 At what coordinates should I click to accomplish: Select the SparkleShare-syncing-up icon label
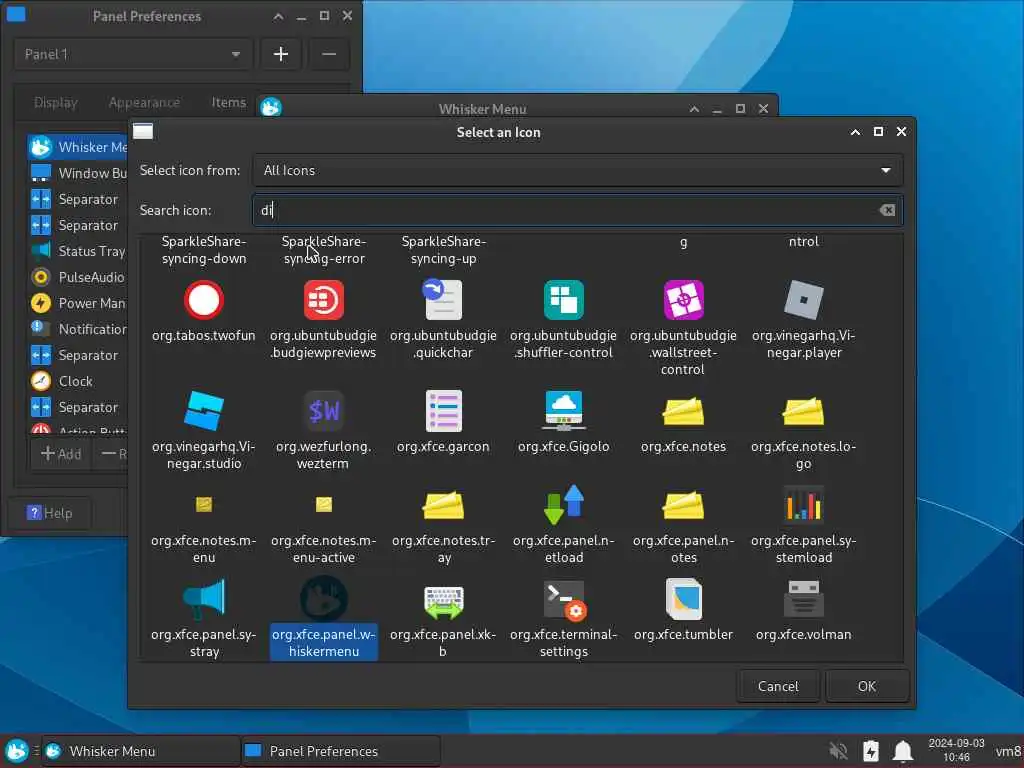coord(443,250)
